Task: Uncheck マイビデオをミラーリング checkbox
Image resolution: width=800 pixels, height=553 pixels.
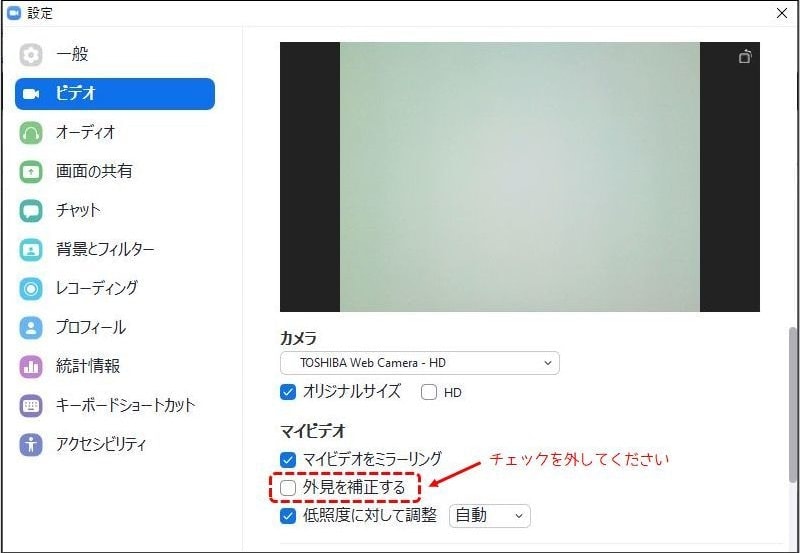Action: click(x=288, y=459)
